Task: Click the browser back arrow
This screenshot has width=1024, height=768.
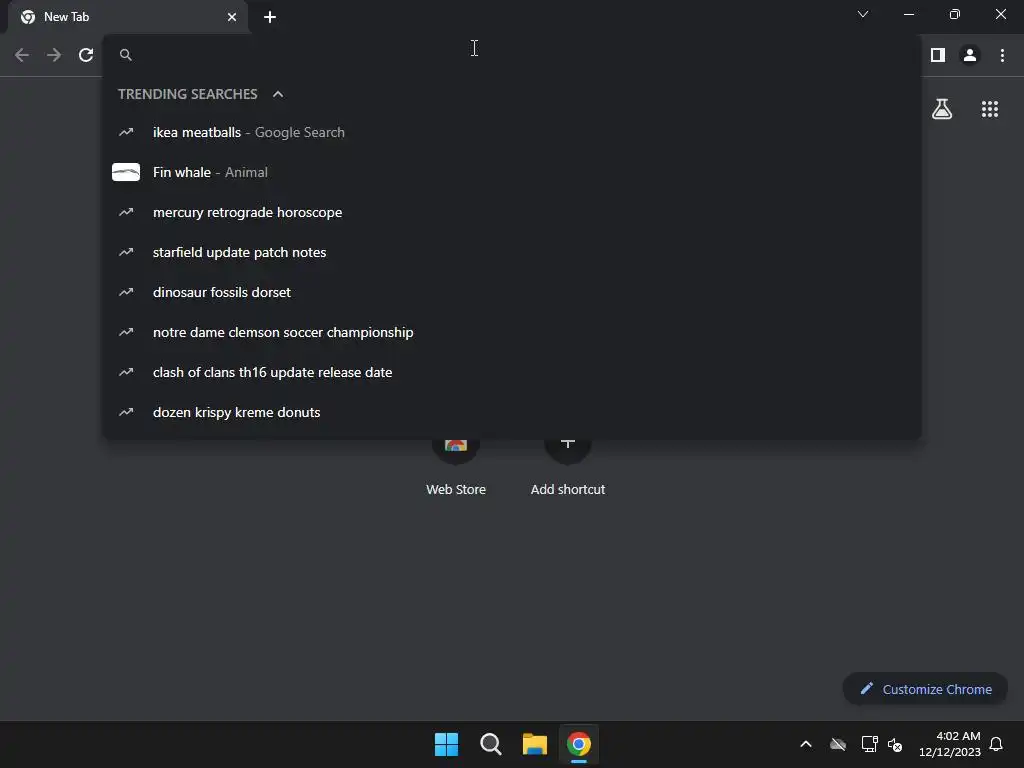Action: (x=22, y=56)
